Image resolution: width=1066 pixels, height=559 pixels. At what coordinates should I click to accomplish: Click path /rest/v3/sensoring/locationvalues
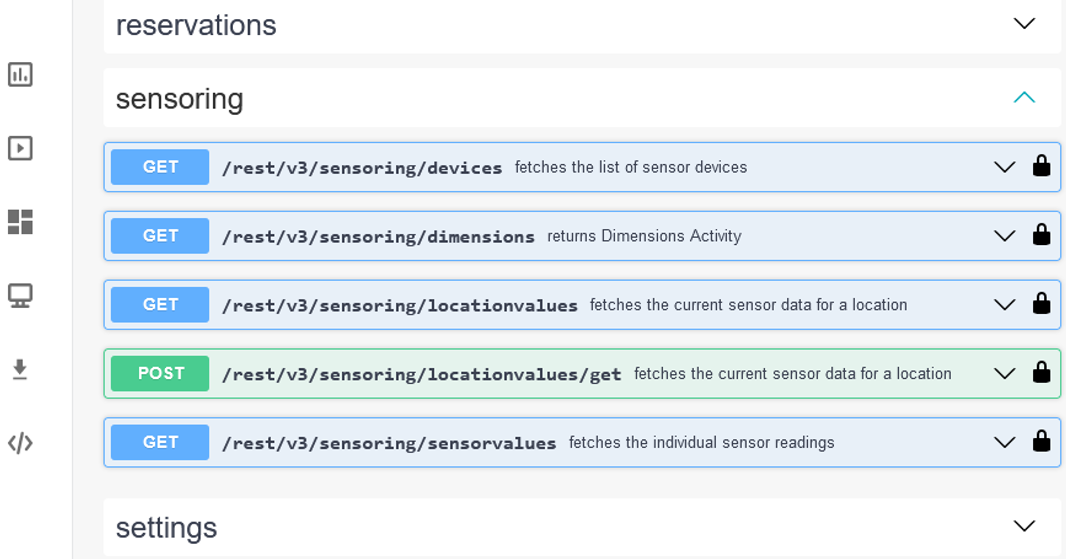coord(400,305)
